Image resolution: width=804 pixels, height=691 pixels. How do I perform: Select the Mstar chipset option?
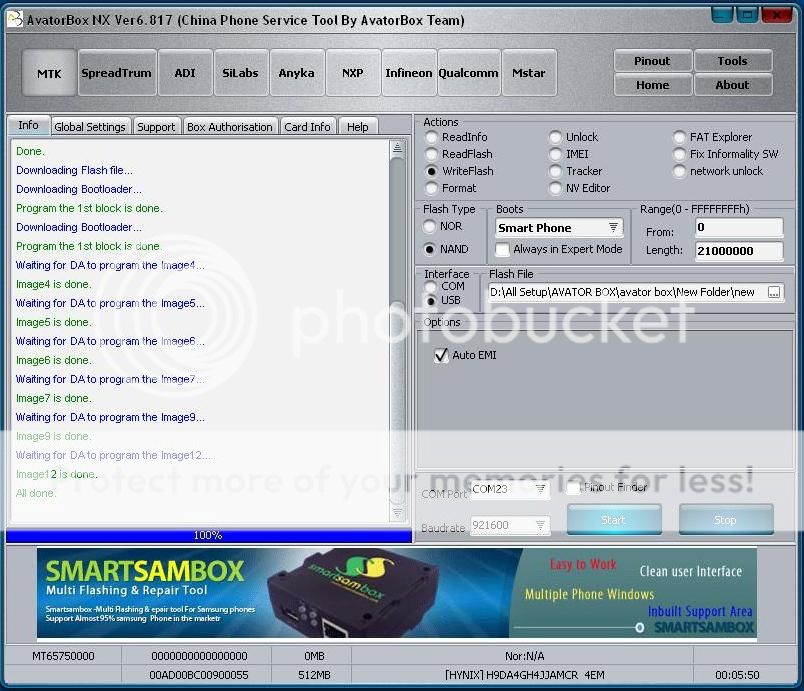pos(529,72)
